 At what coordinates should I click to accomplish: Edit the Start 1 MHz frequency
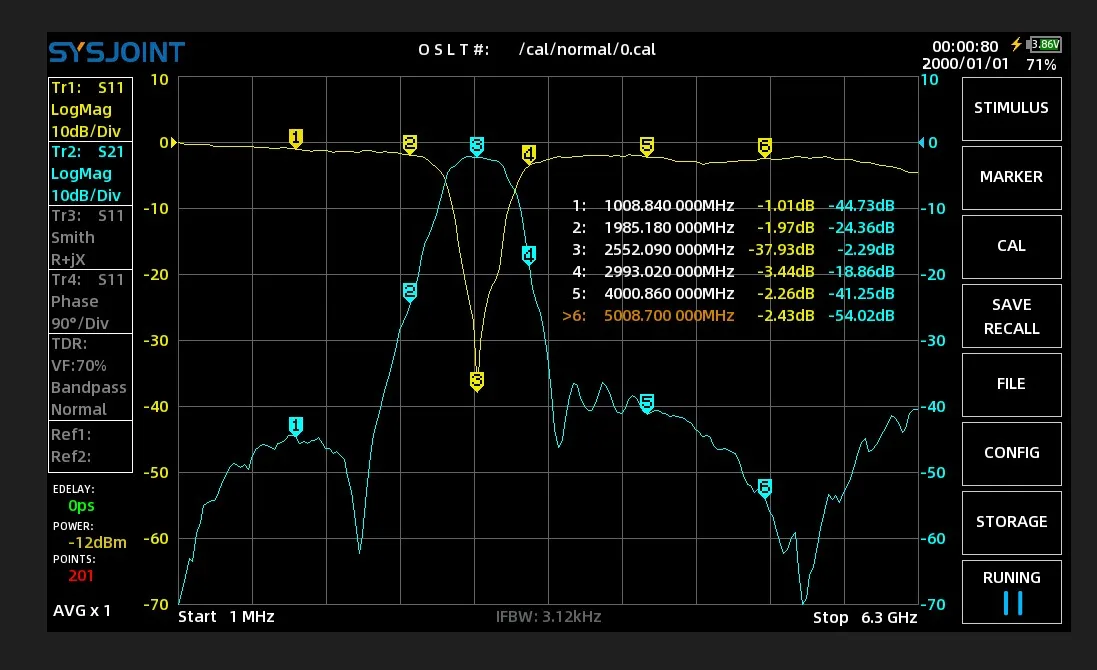(226, 617)
